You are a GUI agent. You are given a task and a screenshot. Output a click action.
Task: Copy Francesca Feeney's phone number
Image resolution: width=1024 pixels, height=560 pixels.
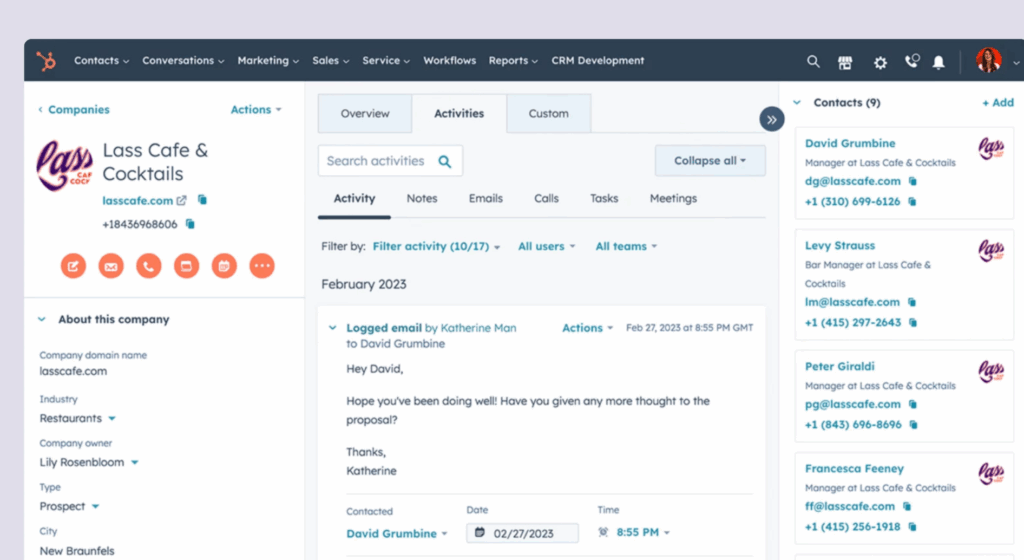click(912, 527)
